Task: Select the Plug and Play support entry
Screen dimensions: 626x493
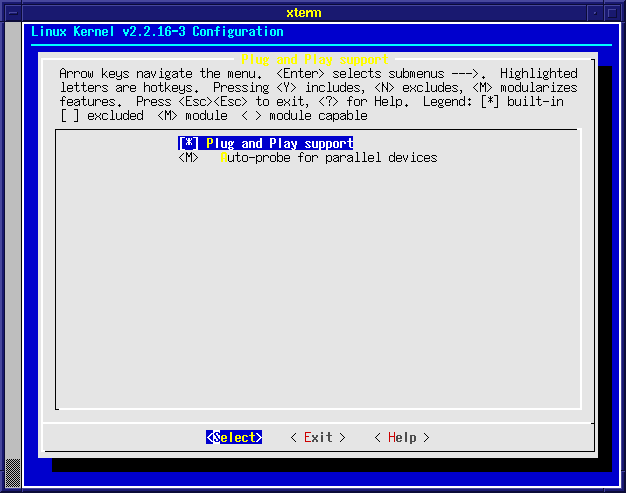Action: click(x=279, y=144)
